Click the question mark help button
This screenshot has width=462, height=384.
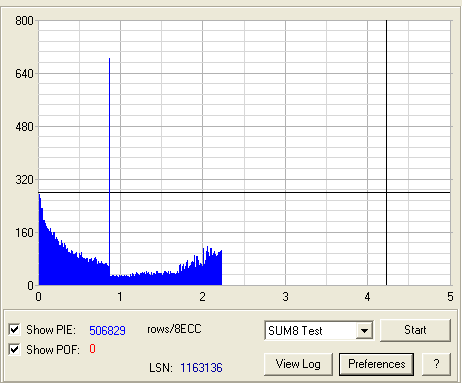pos(436,364)
